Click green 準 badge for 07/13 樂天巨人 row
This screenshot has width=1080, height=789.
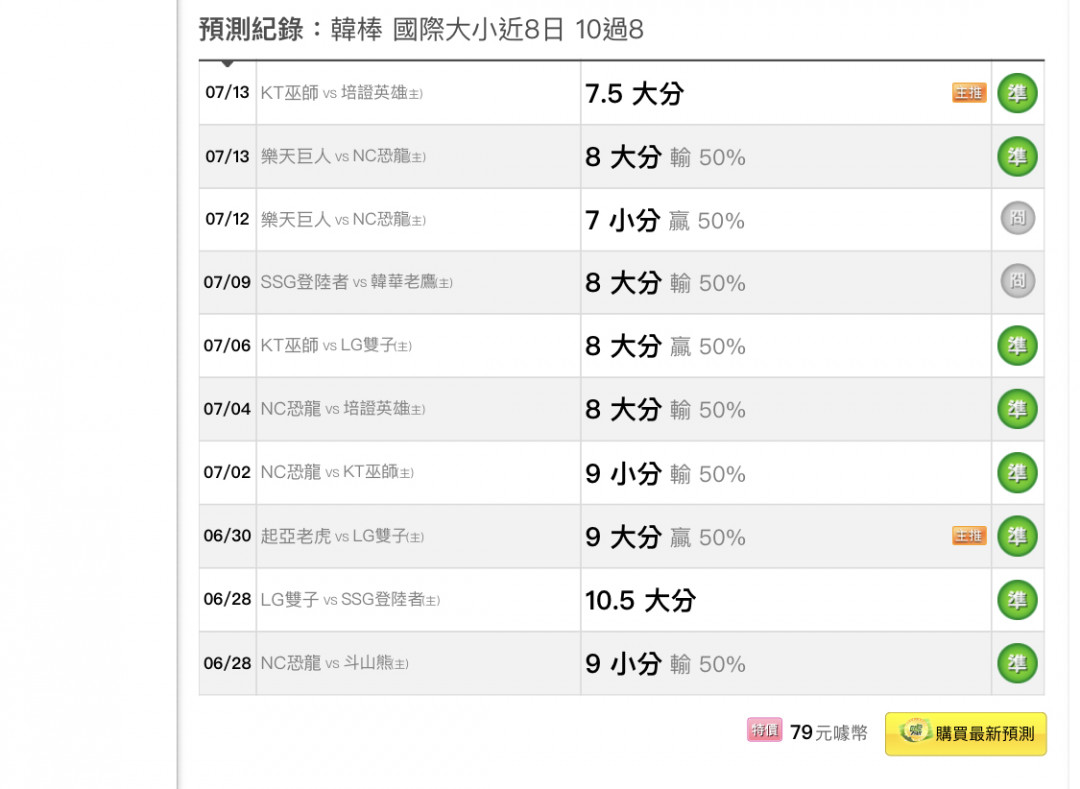(x=1017, y=156)
